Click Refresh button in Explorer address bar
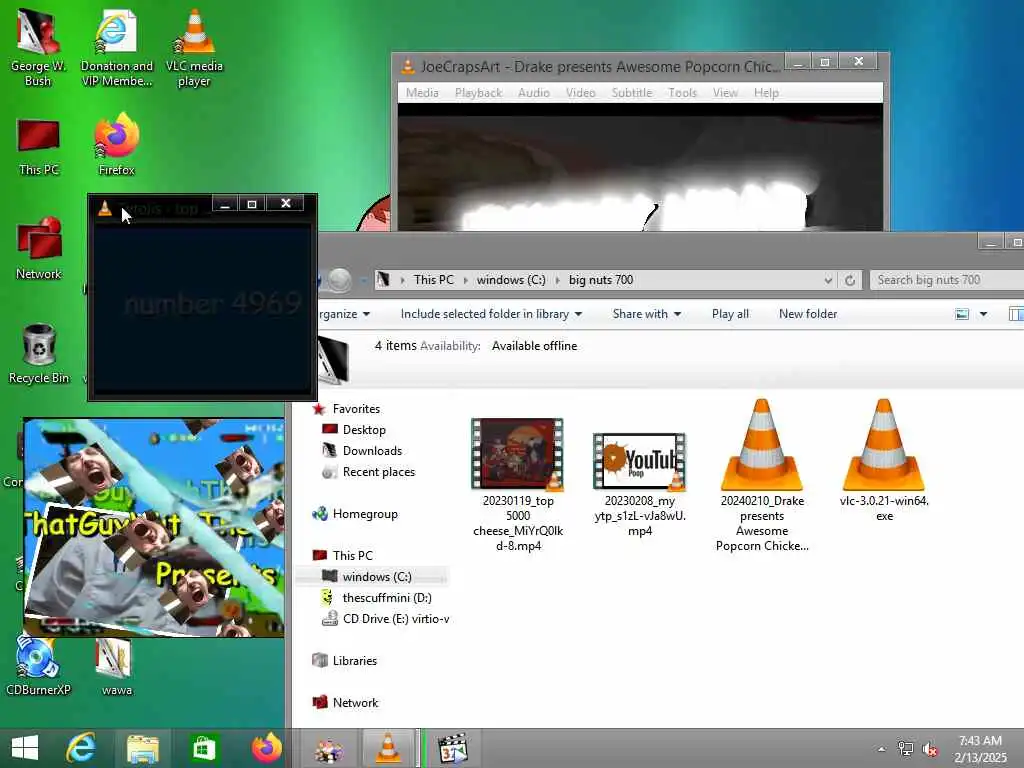This screenshot has width=1024, height=768. [x=850, y=280]
